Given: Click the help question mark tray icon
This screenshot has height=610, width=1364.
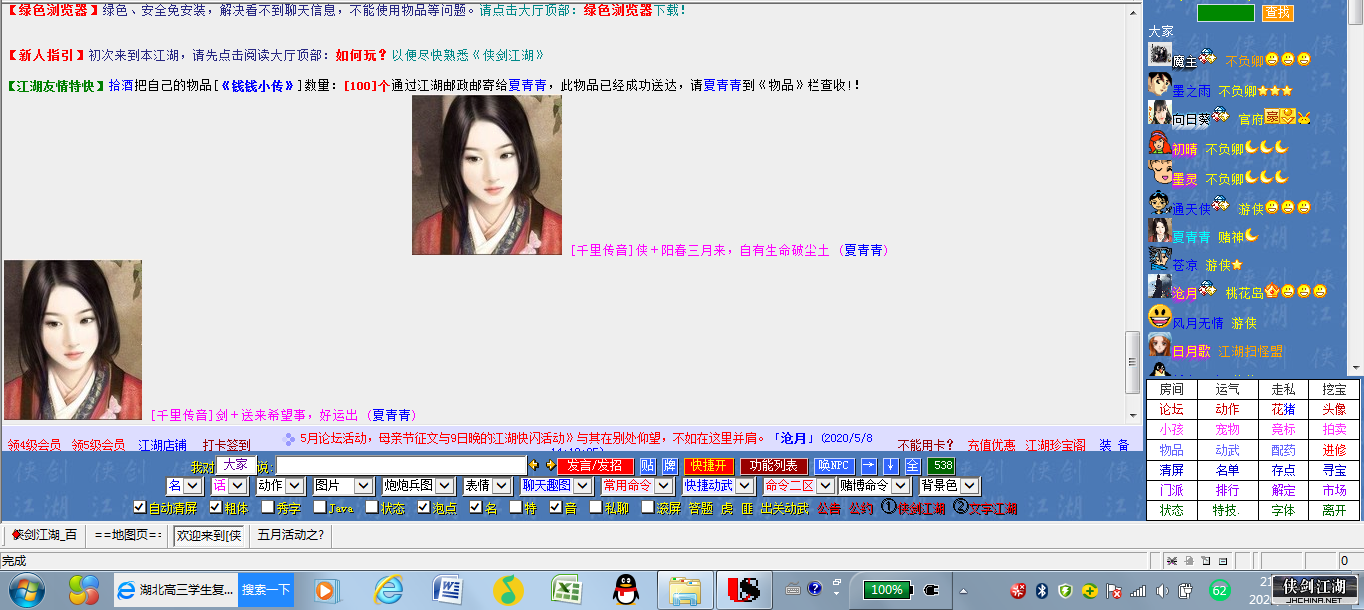Looking at the screenshot, I should pos(814,588).
